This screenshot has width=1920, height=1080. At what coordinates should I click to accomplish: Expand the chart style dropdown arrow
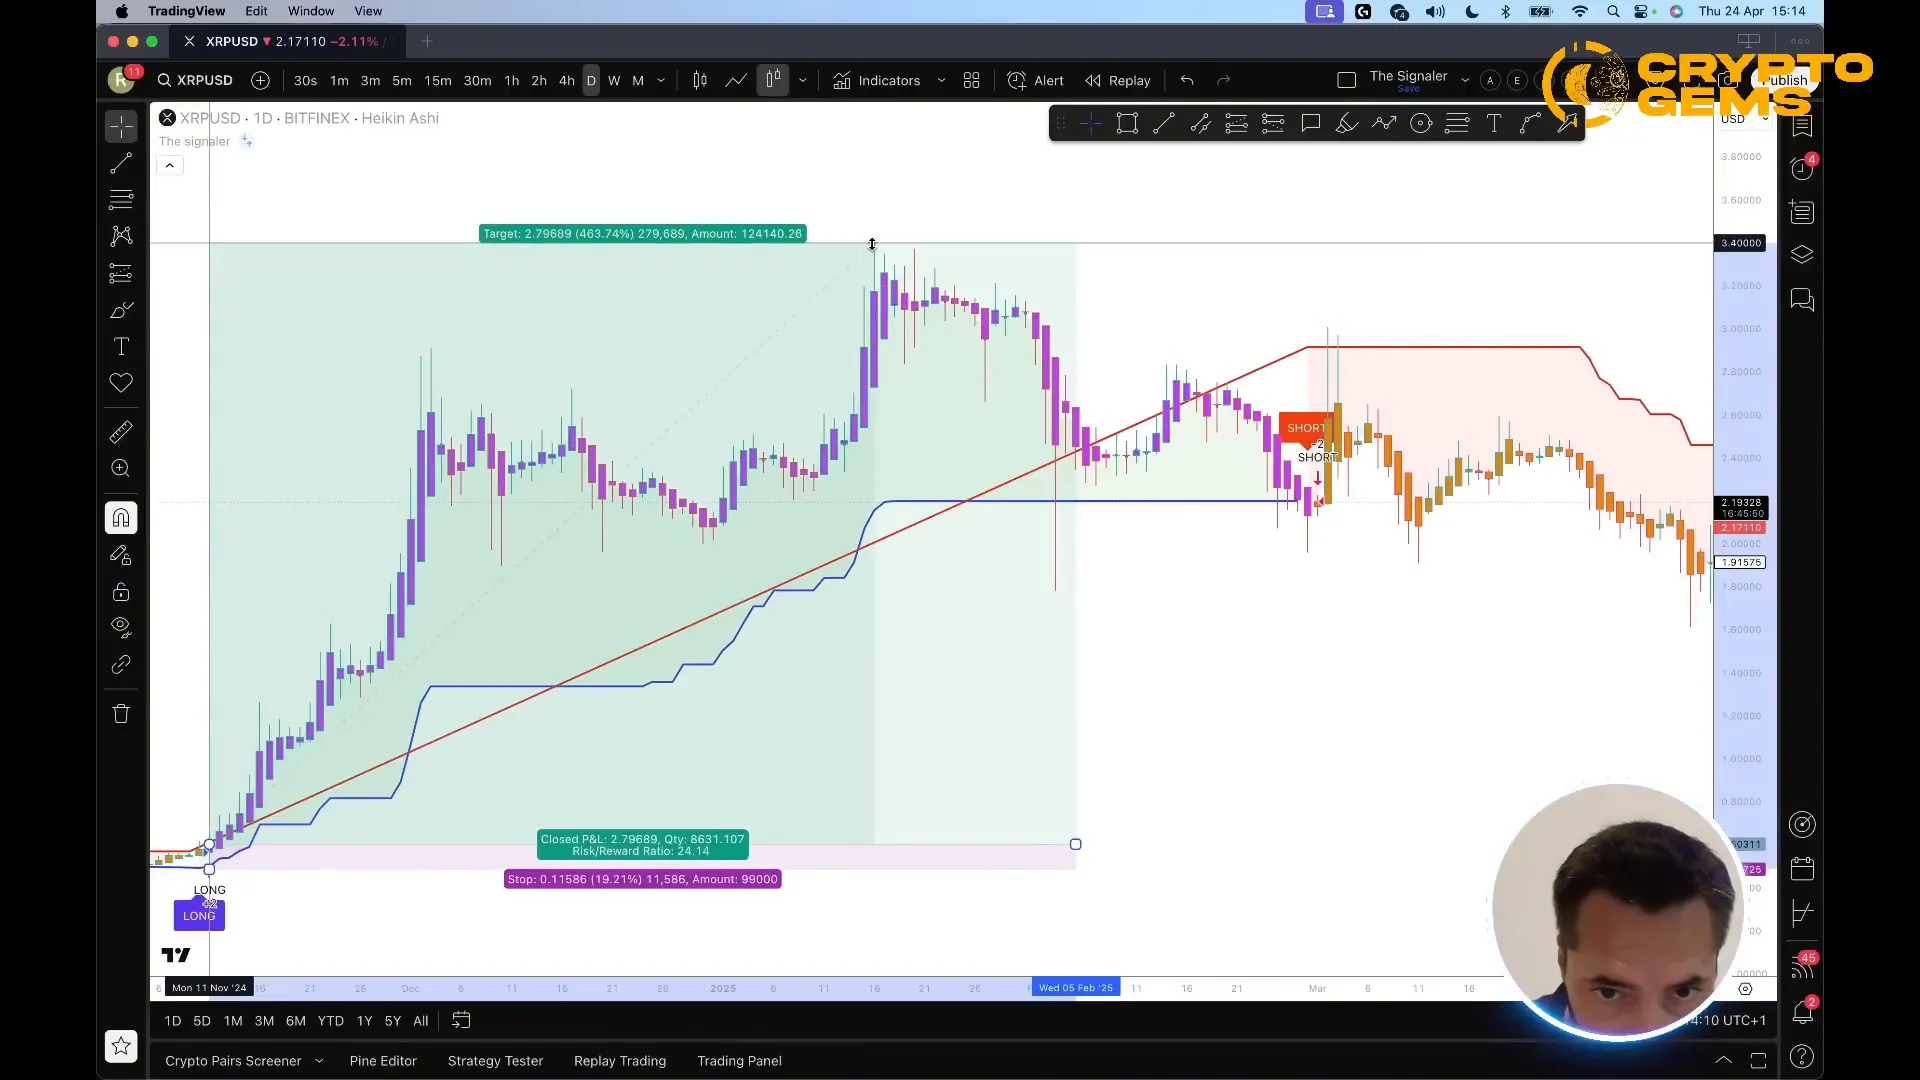coord(802,80)
